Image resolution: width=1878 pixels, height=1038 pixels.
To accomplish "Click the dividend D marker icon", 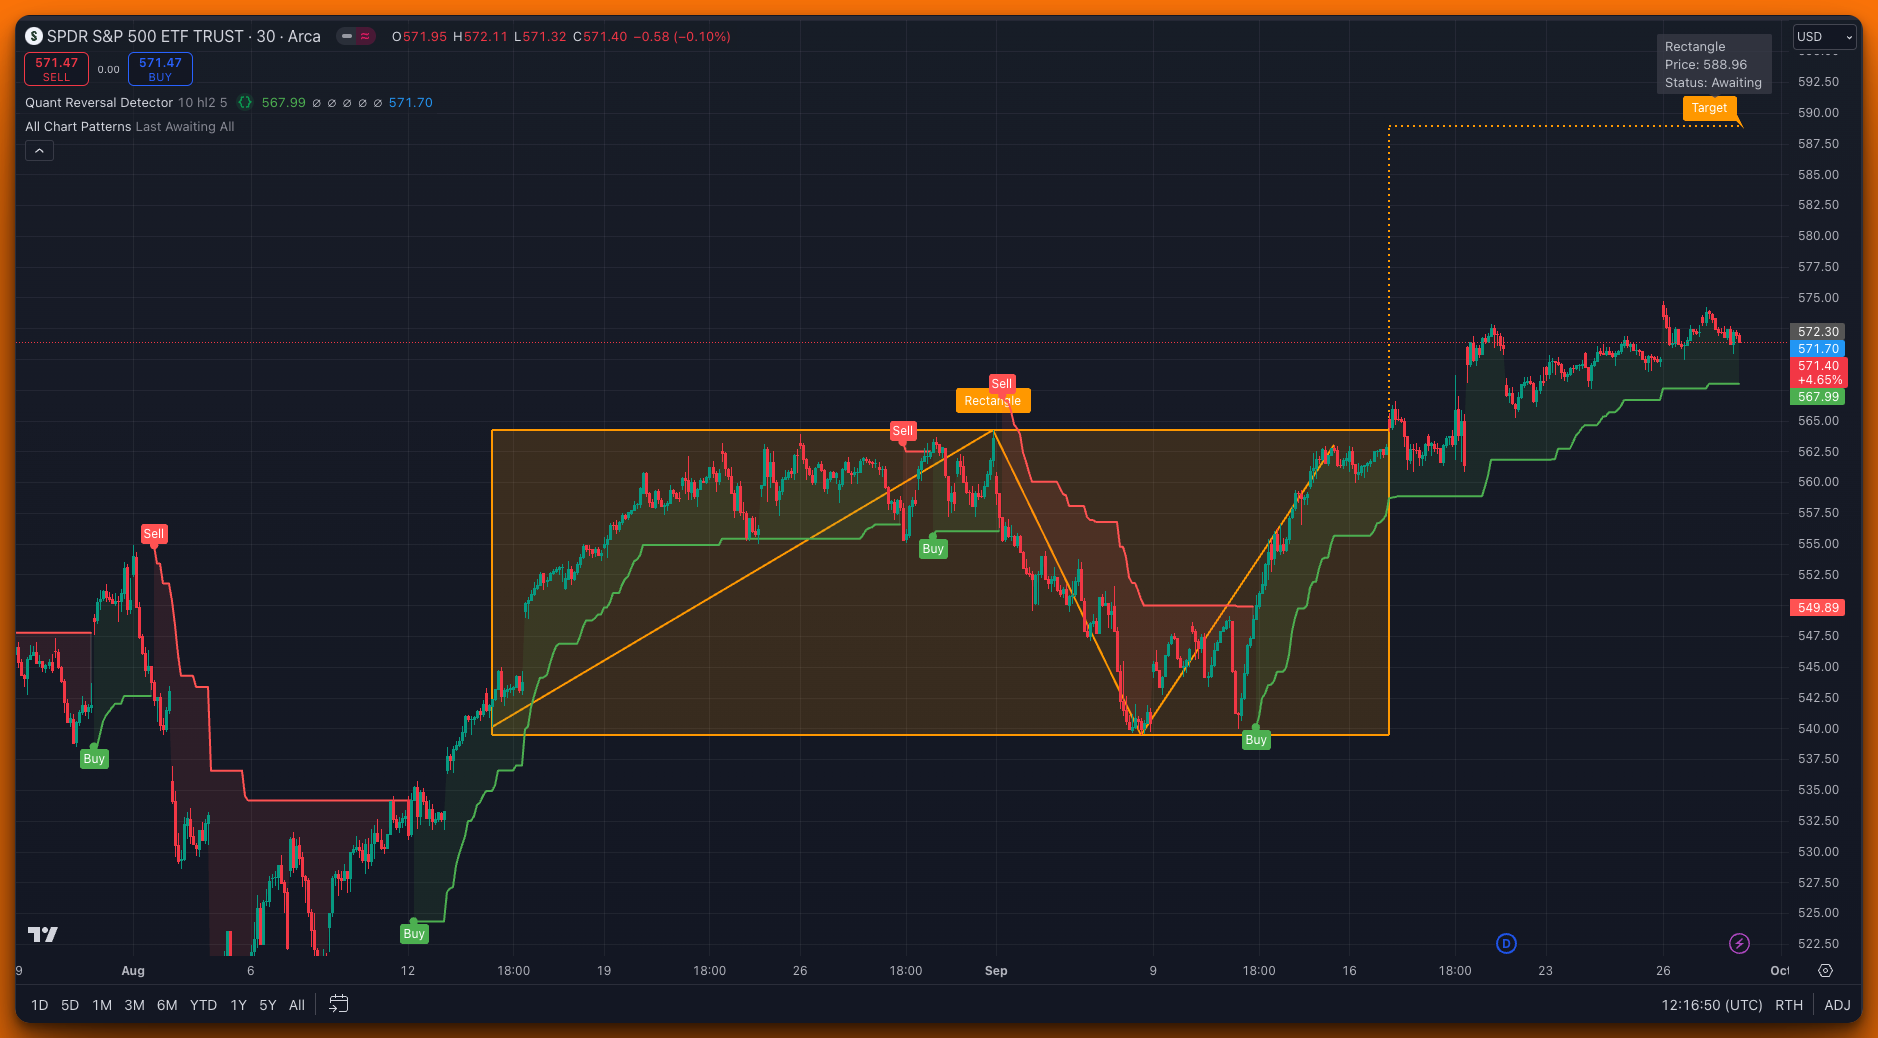I will 1506,943.
